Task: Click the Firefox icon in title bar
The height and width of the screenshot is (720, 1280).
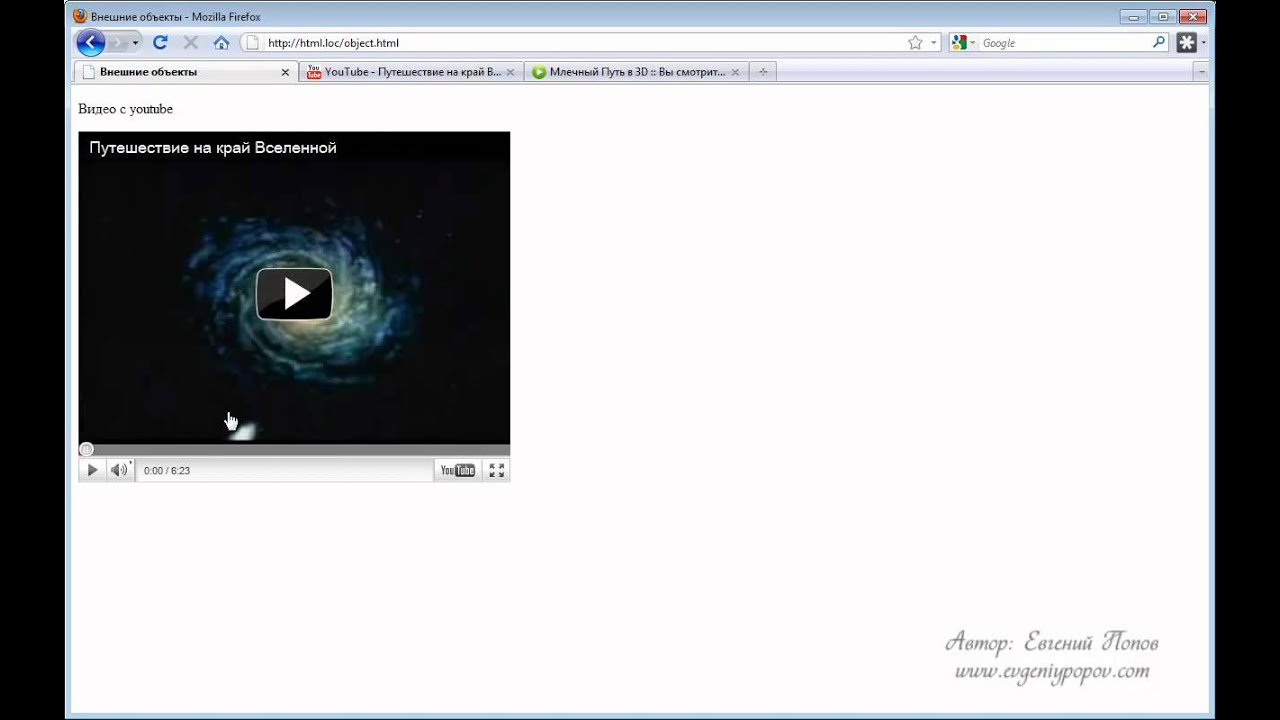Action: (80, 16)
